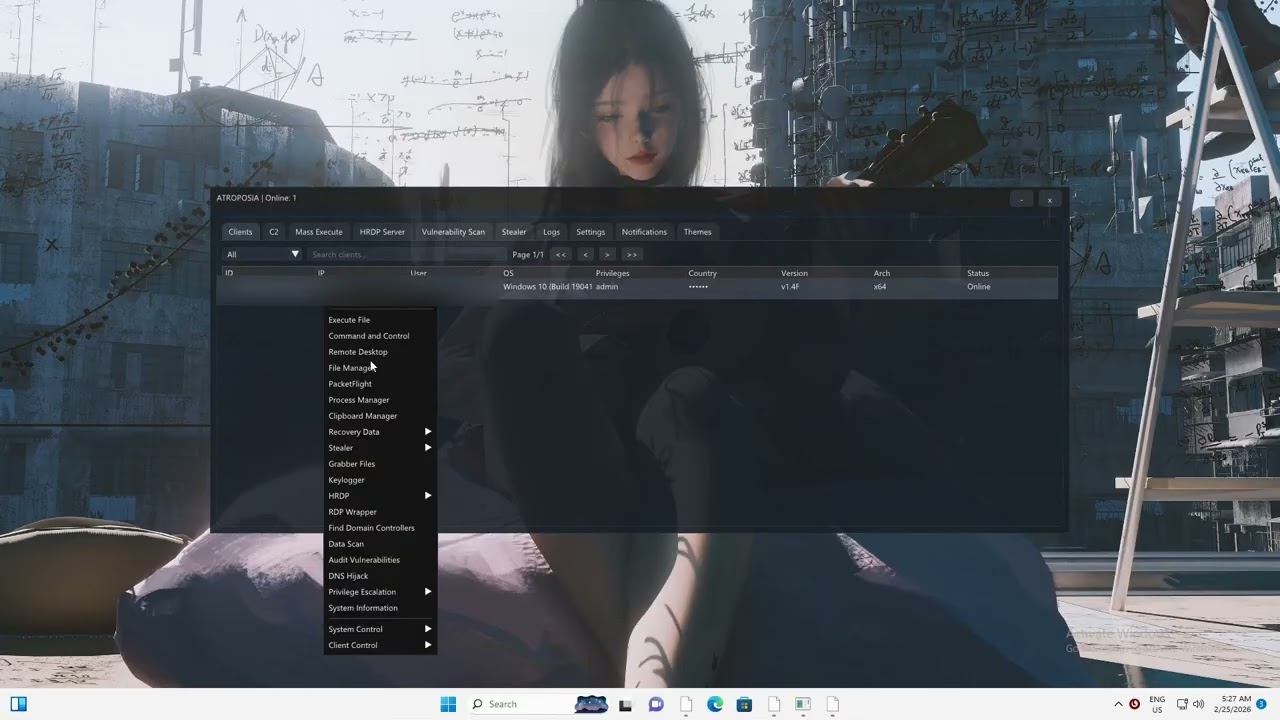Screen dimensions: 1280x720
Task: Open the volume tray icon
Action: tap(1198, 704)
